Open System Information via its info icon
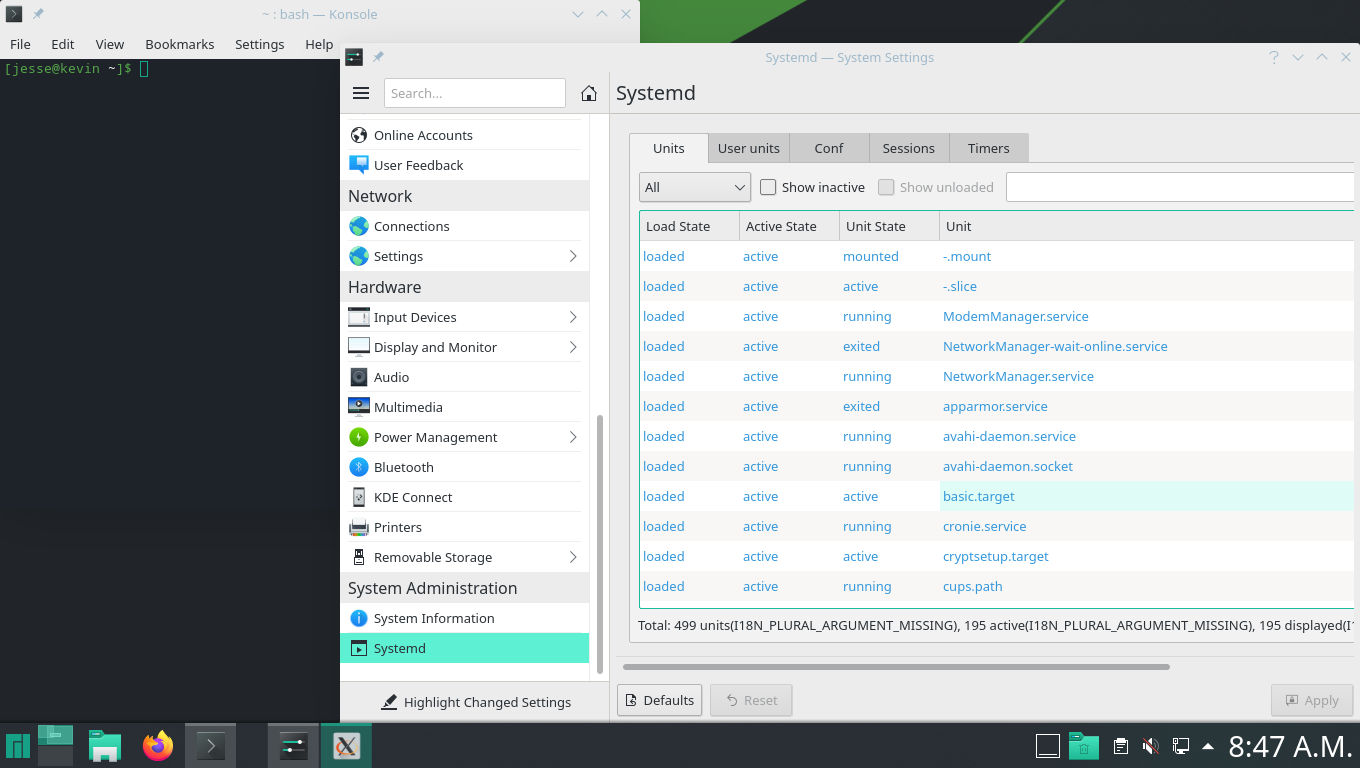Screen dimensions: 1360x768 pos(359,618)
